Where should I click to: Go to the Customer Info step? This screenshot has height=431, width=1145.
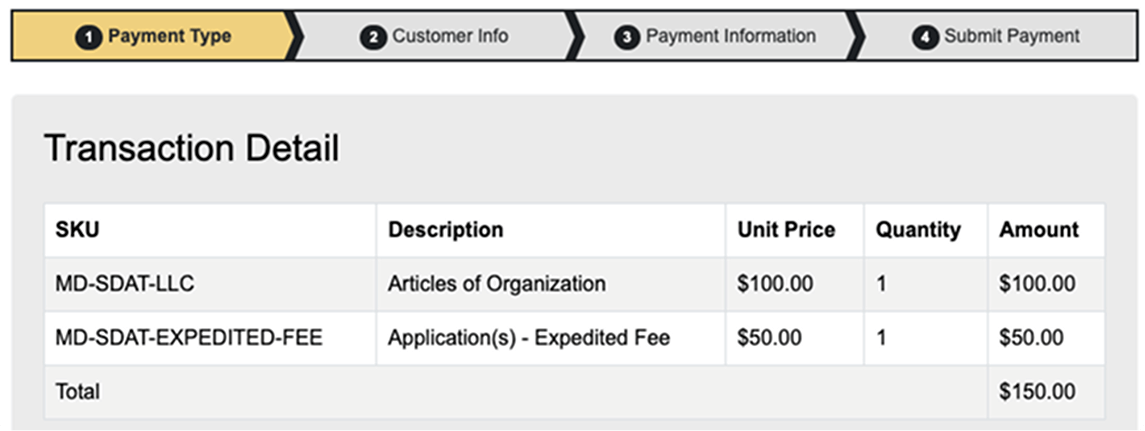click(x=435, y=36)
